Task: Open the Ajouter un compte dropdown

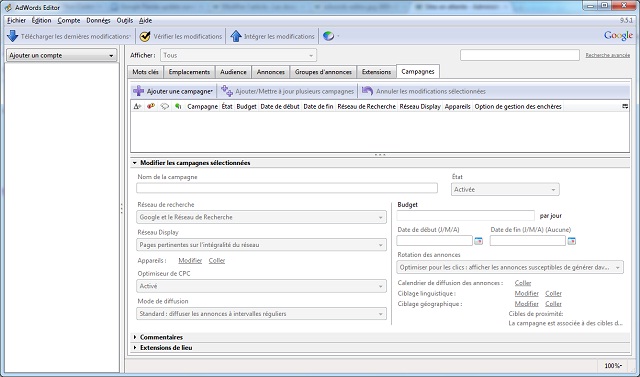Action: pyautogui.click(x=61, y=55)
